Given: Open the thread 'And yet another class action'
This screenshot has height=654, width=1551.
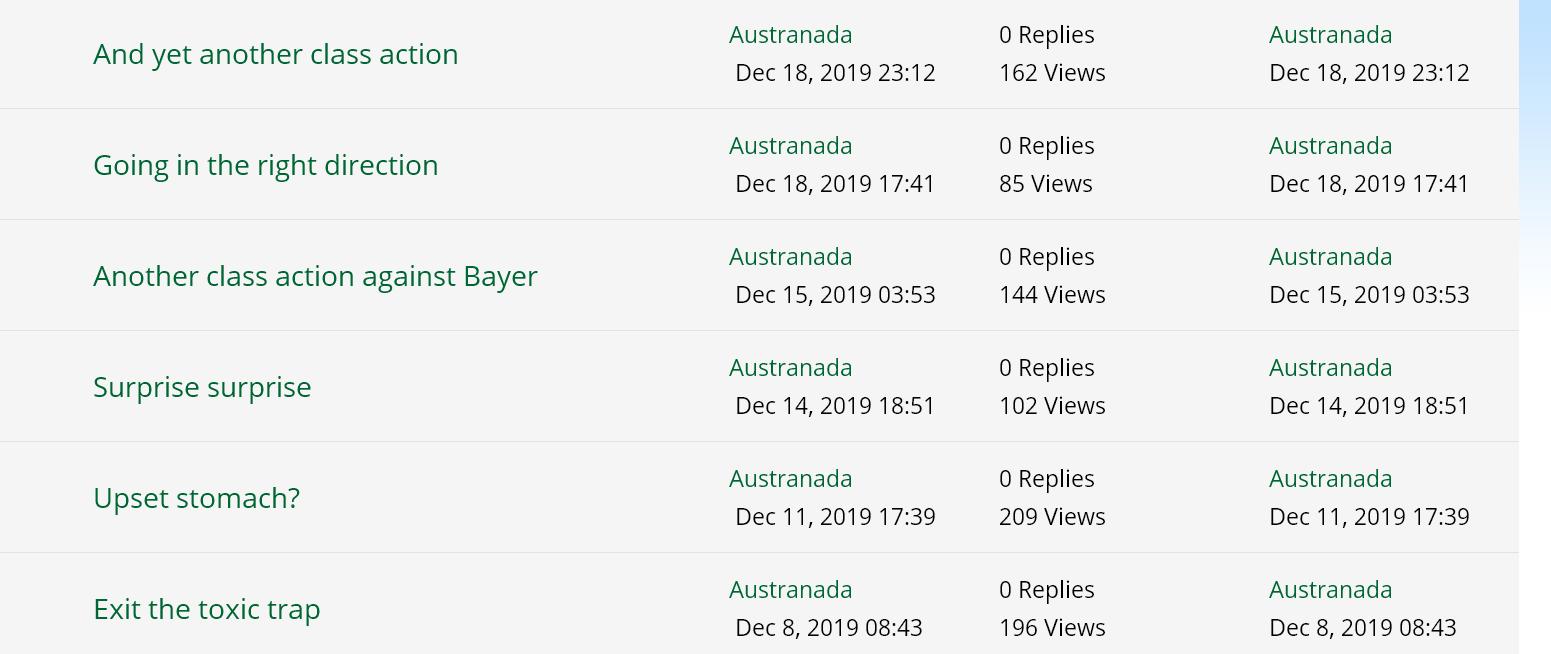Looking at the screenshot, I should (x=275, y=54).
